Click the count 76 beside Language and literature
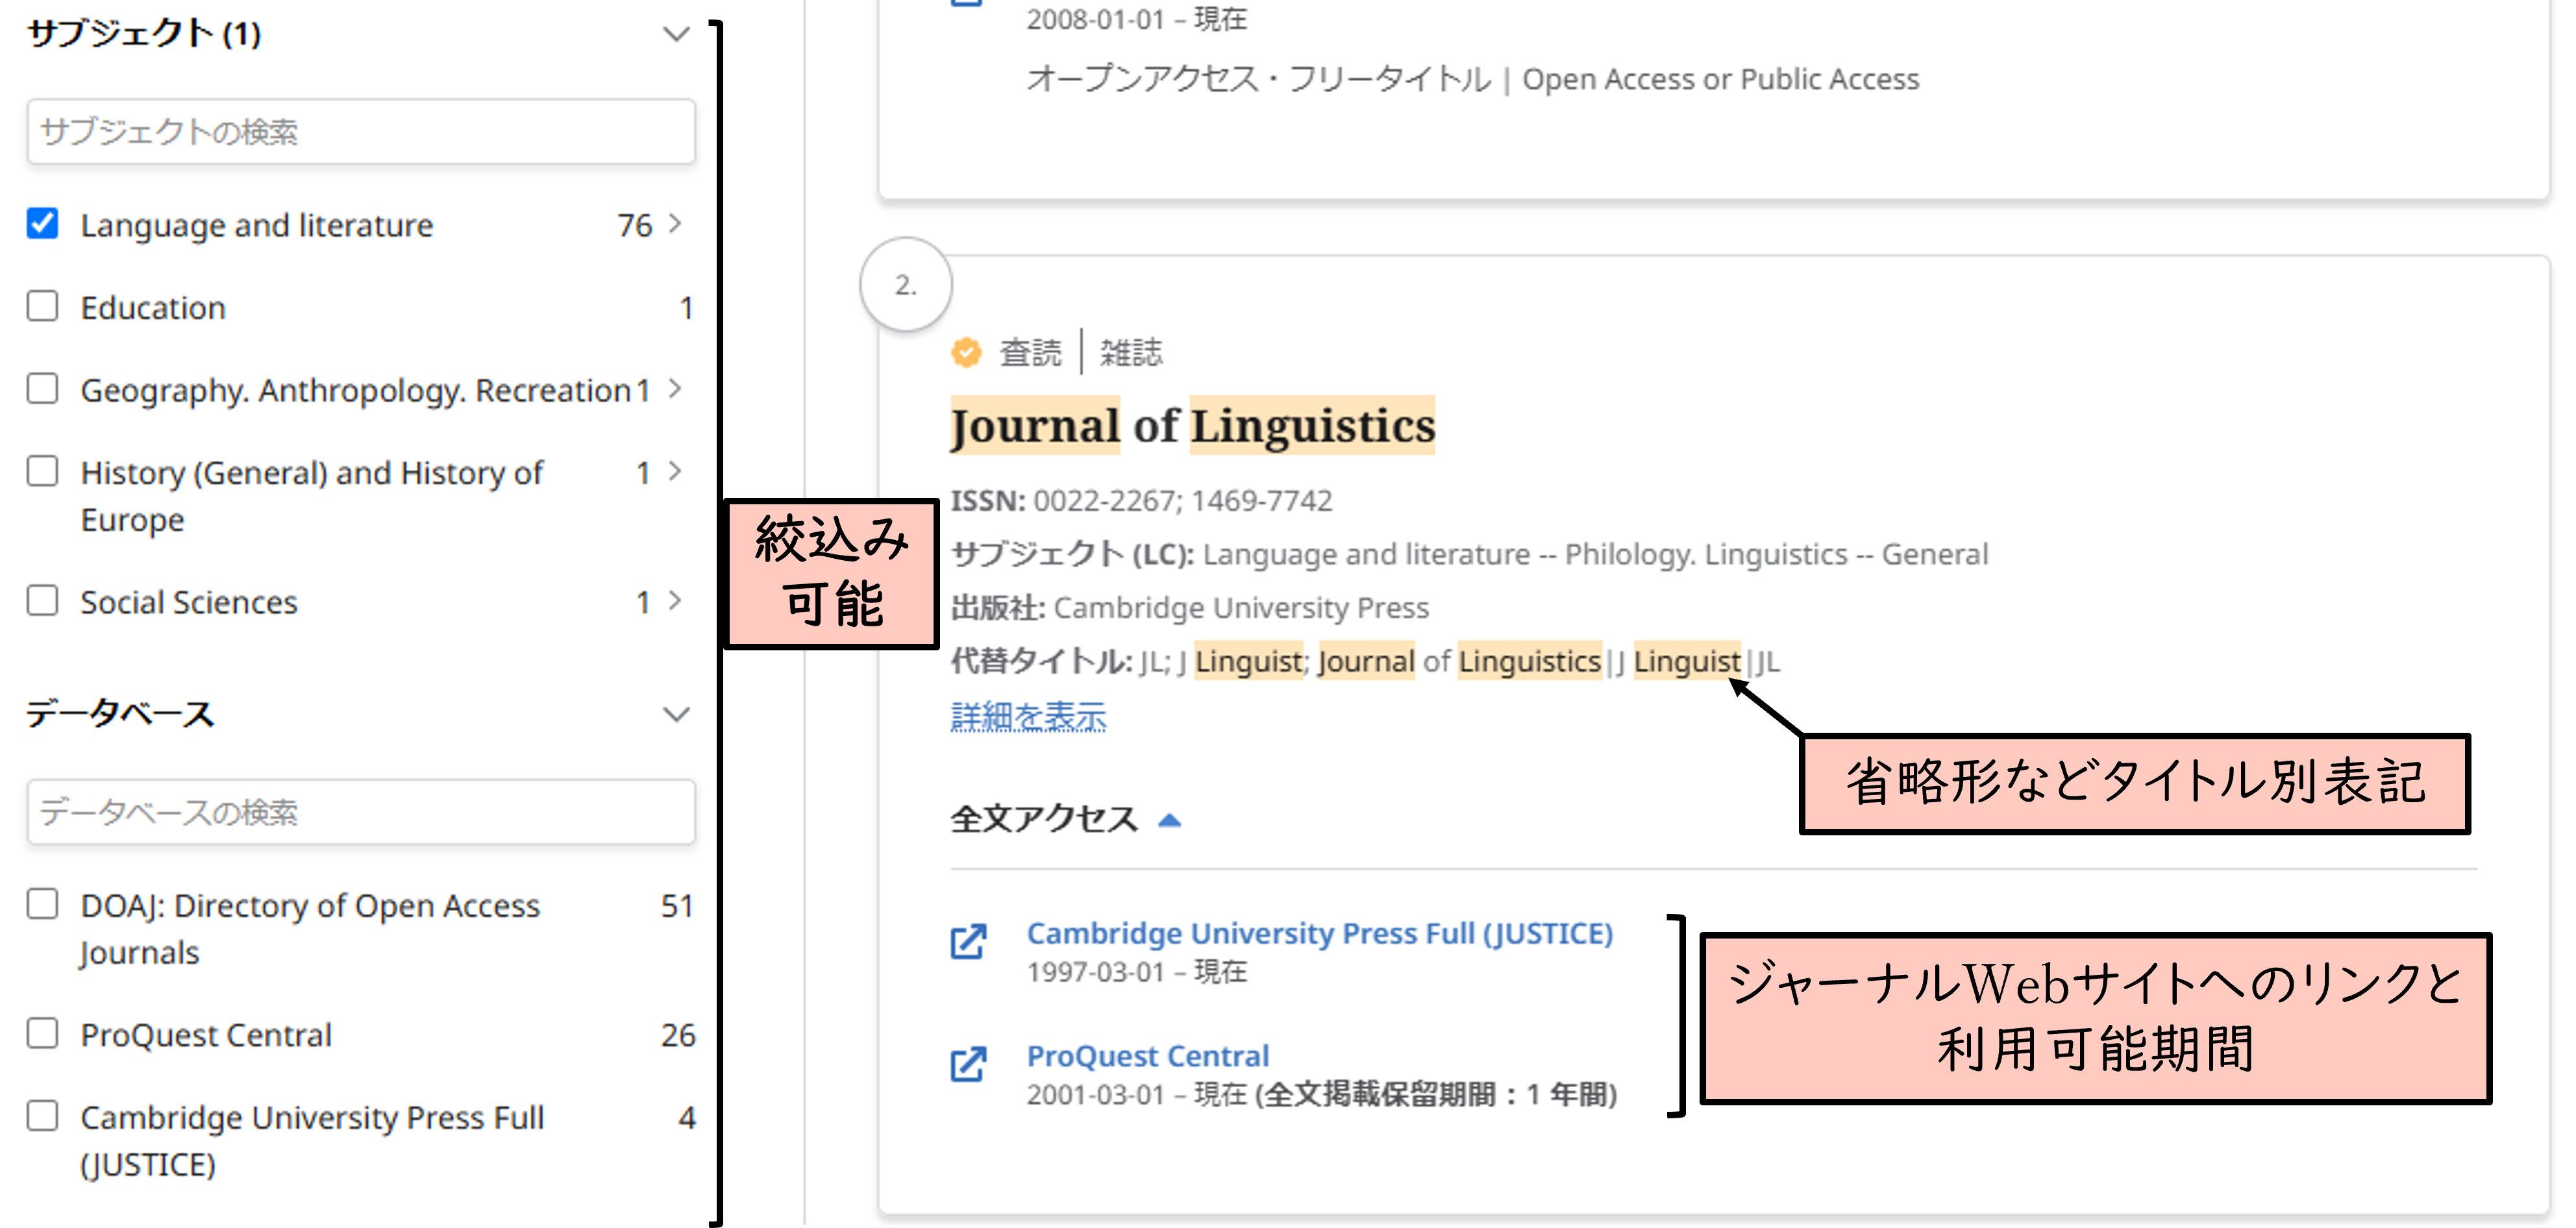 click(x=634, y=225)
